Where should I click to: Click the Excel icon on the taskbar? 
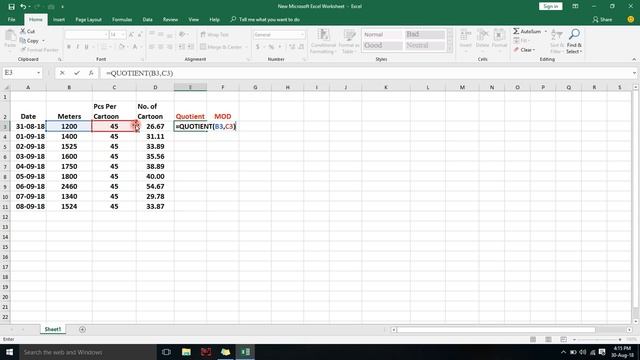(245, 352)
